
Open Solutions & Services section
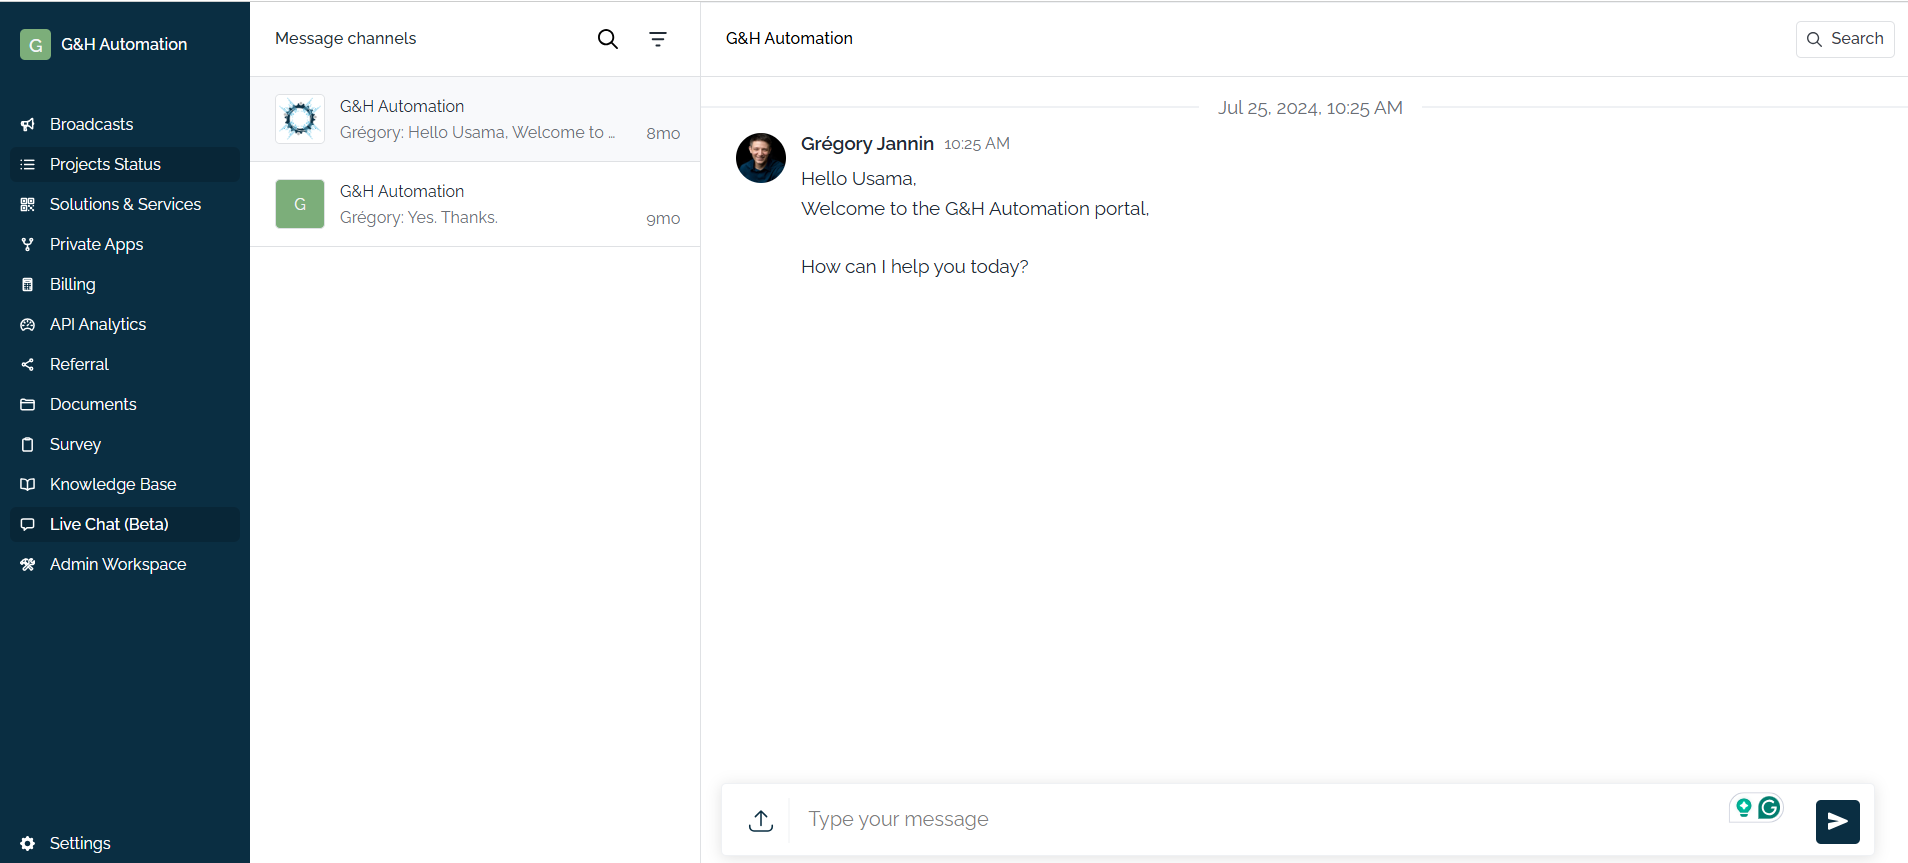[125, 204]
